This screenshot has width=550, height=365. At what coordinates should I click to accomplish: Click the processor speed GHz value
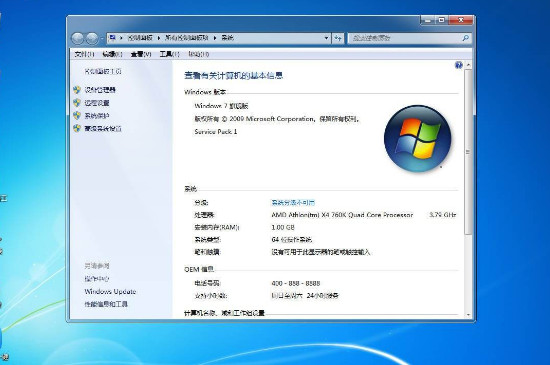pyautogui.click(x=443, y=215)
